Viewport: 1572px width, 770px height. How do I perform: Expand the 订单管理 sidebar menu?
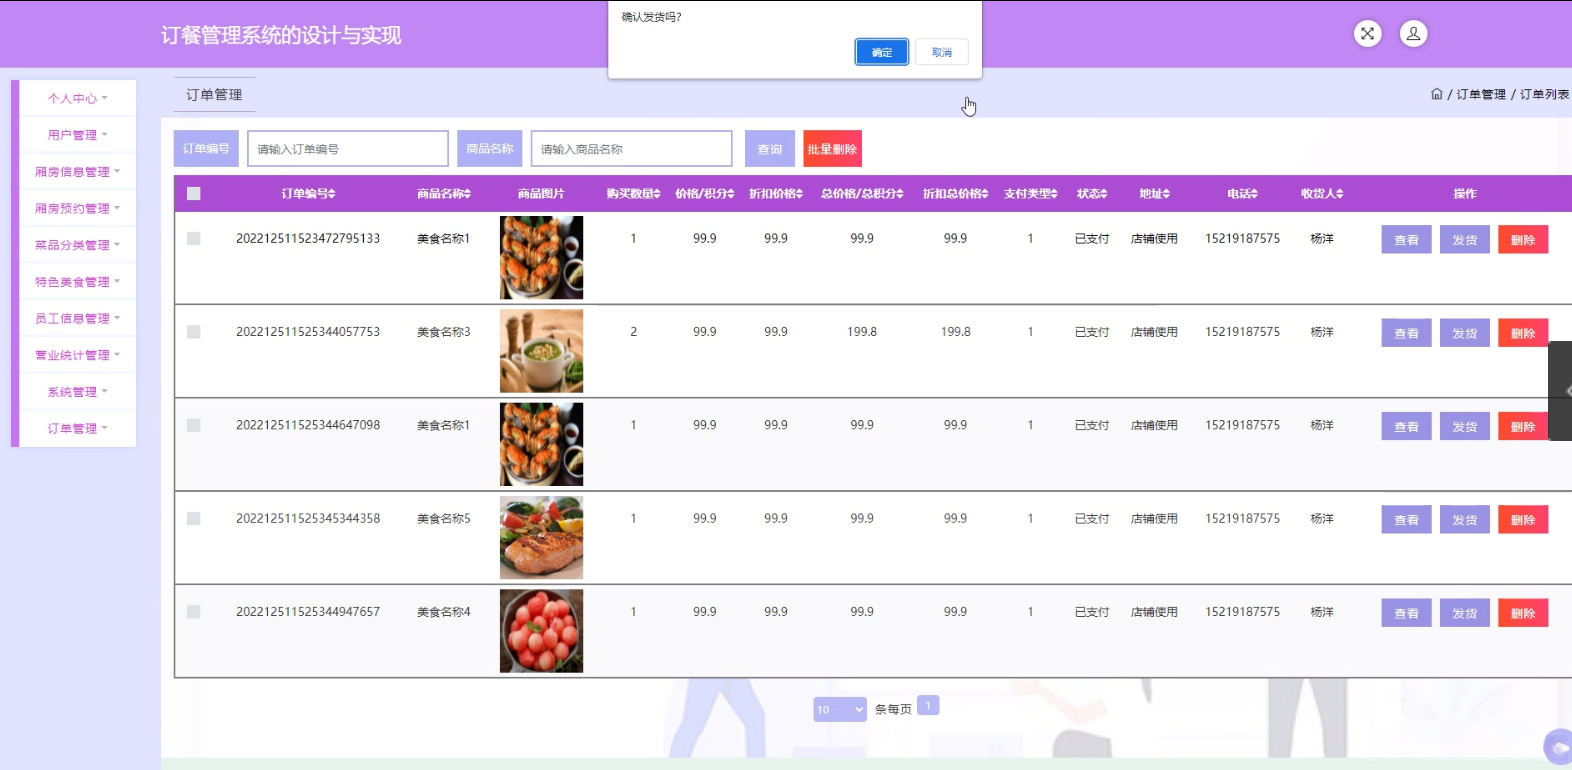pyautogui.click(x=78, y=428)
